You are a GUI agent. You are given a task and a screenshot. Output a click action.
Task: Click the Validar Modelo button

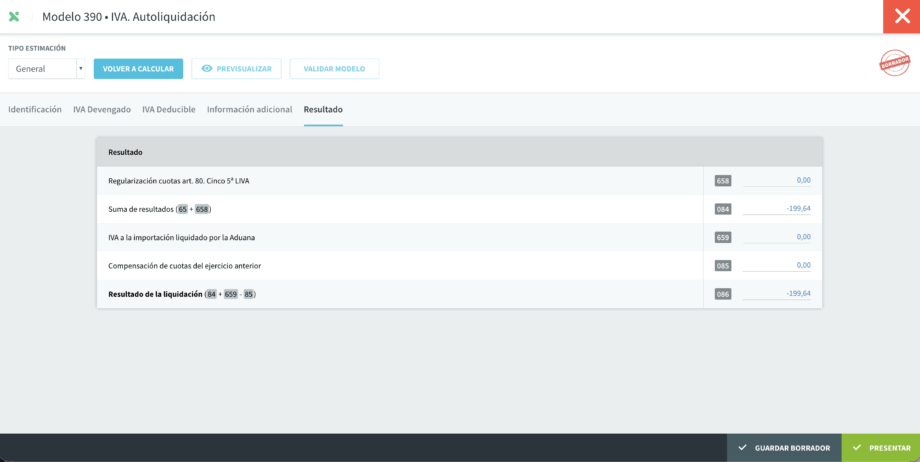(x=334, y=69)
